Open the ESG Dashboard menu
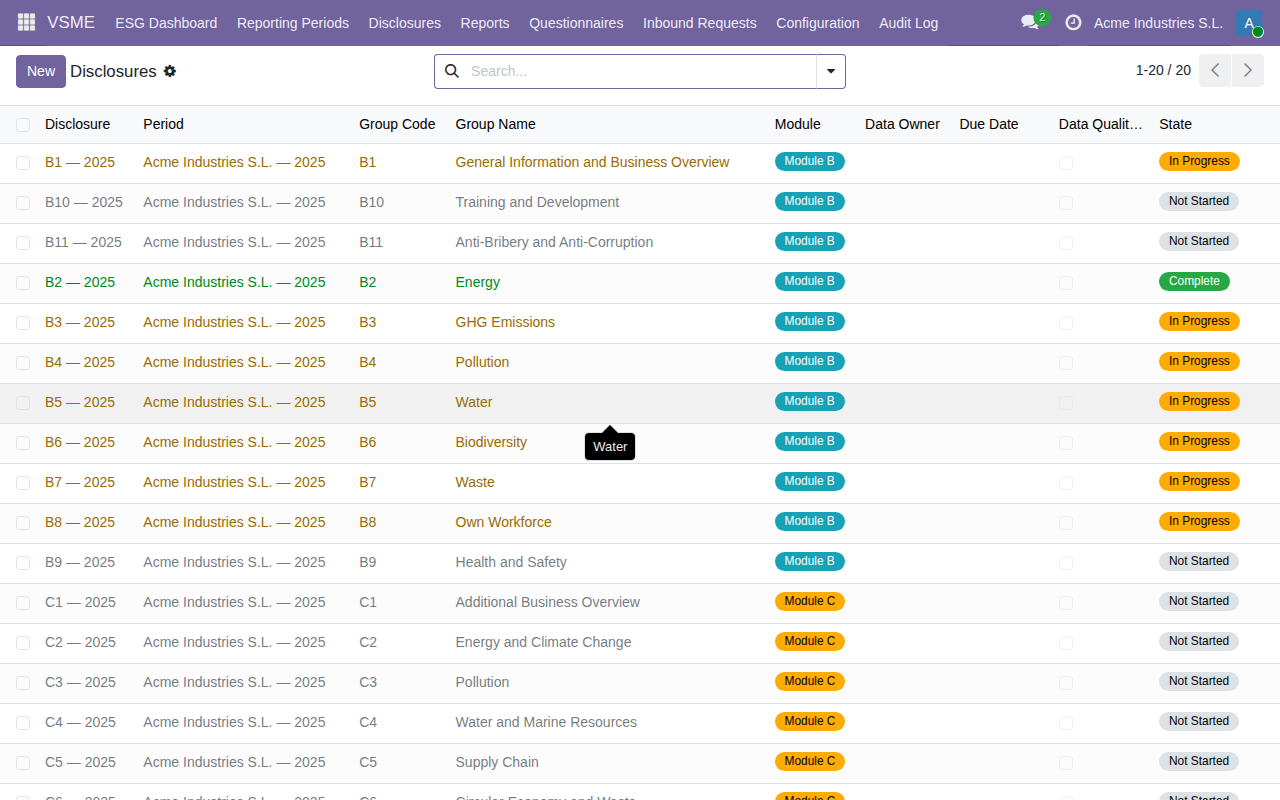The width and height of the screenshot is (1280, 800). pos(166,22)
